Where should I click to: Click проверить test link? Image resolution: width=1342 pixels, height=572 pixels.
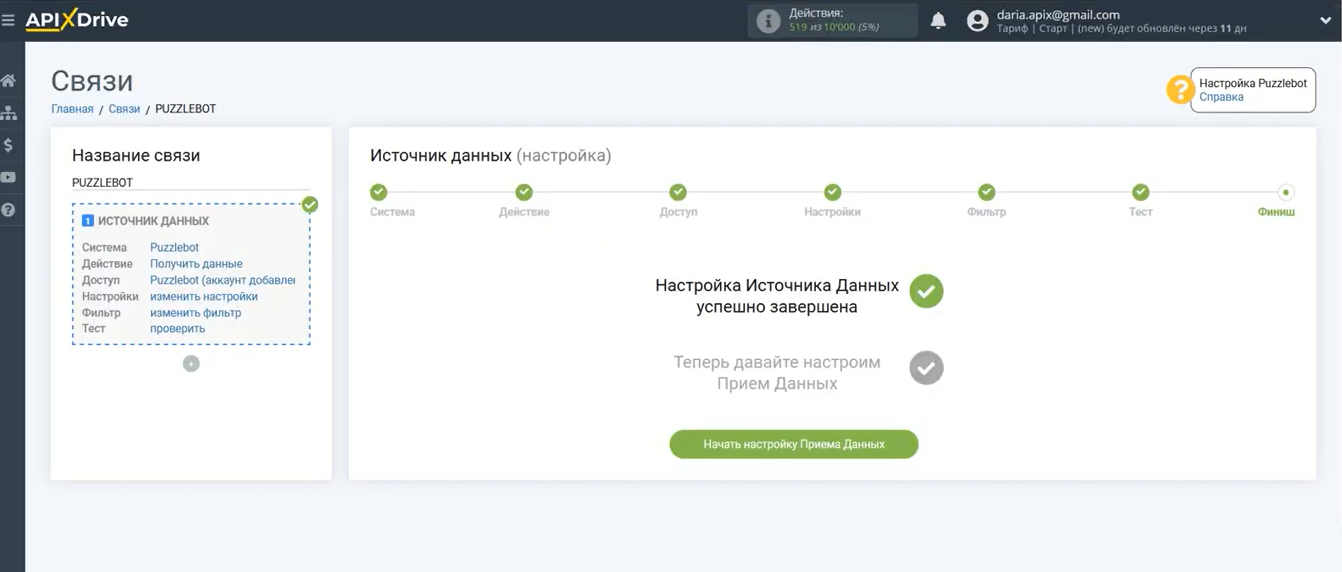point(177,328)
